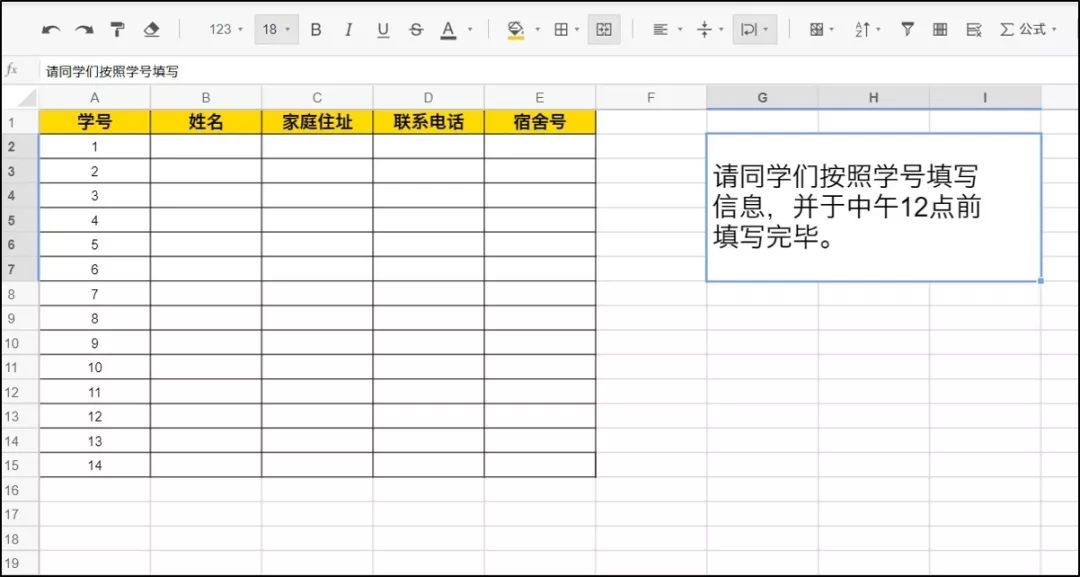Screen dimensions: 1080x577
Task: Click the Undo icon
Action: [52, 29]
